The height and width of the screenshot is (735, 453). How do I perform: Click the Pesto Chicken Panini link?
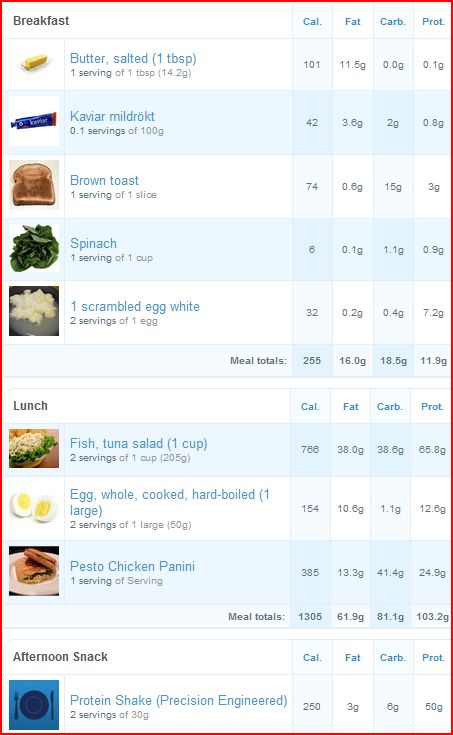pos(132,566)
